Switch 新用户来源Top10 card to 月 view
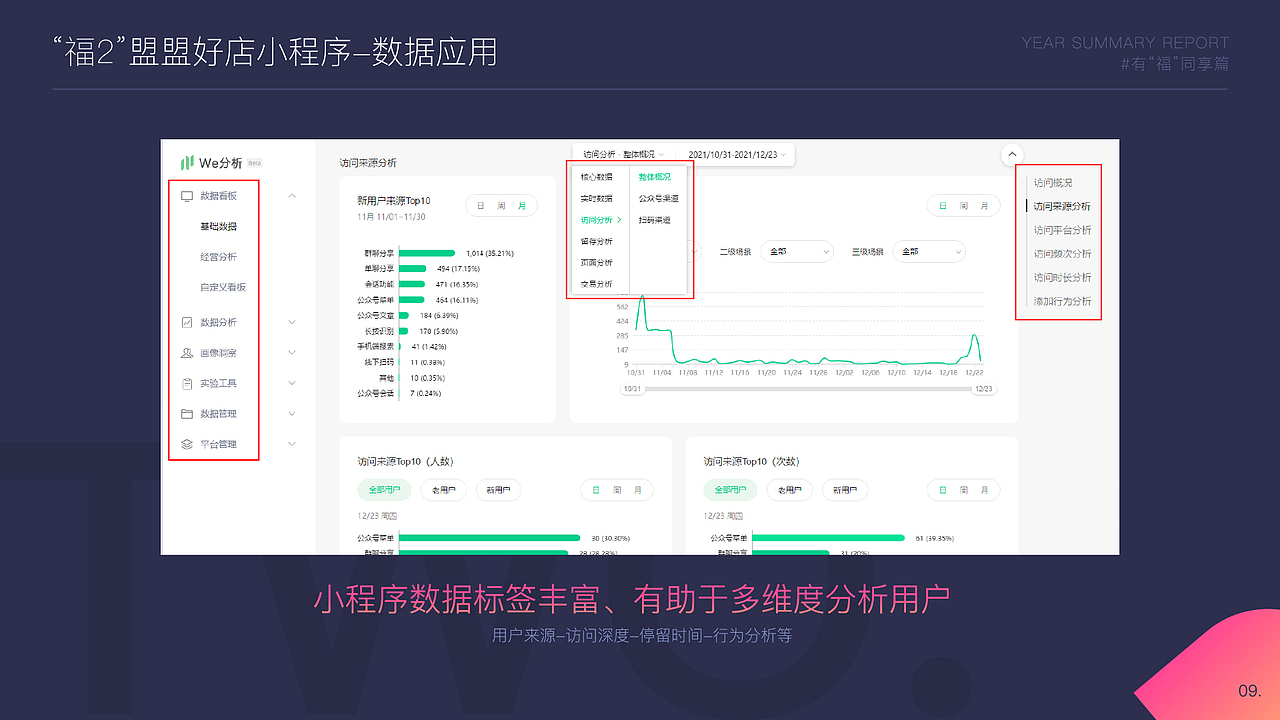This screenshot has height=720, width=1280. click(x=522, y=206)
